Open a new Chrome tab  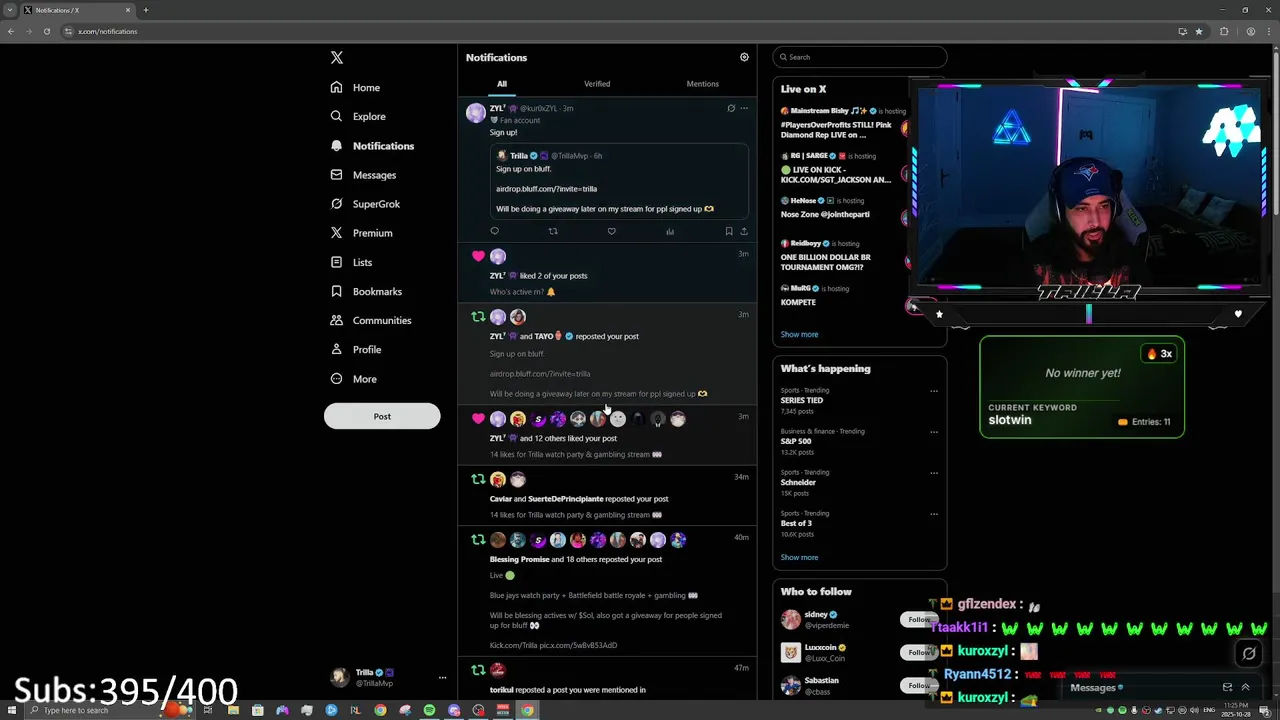[x=145, y=10]
